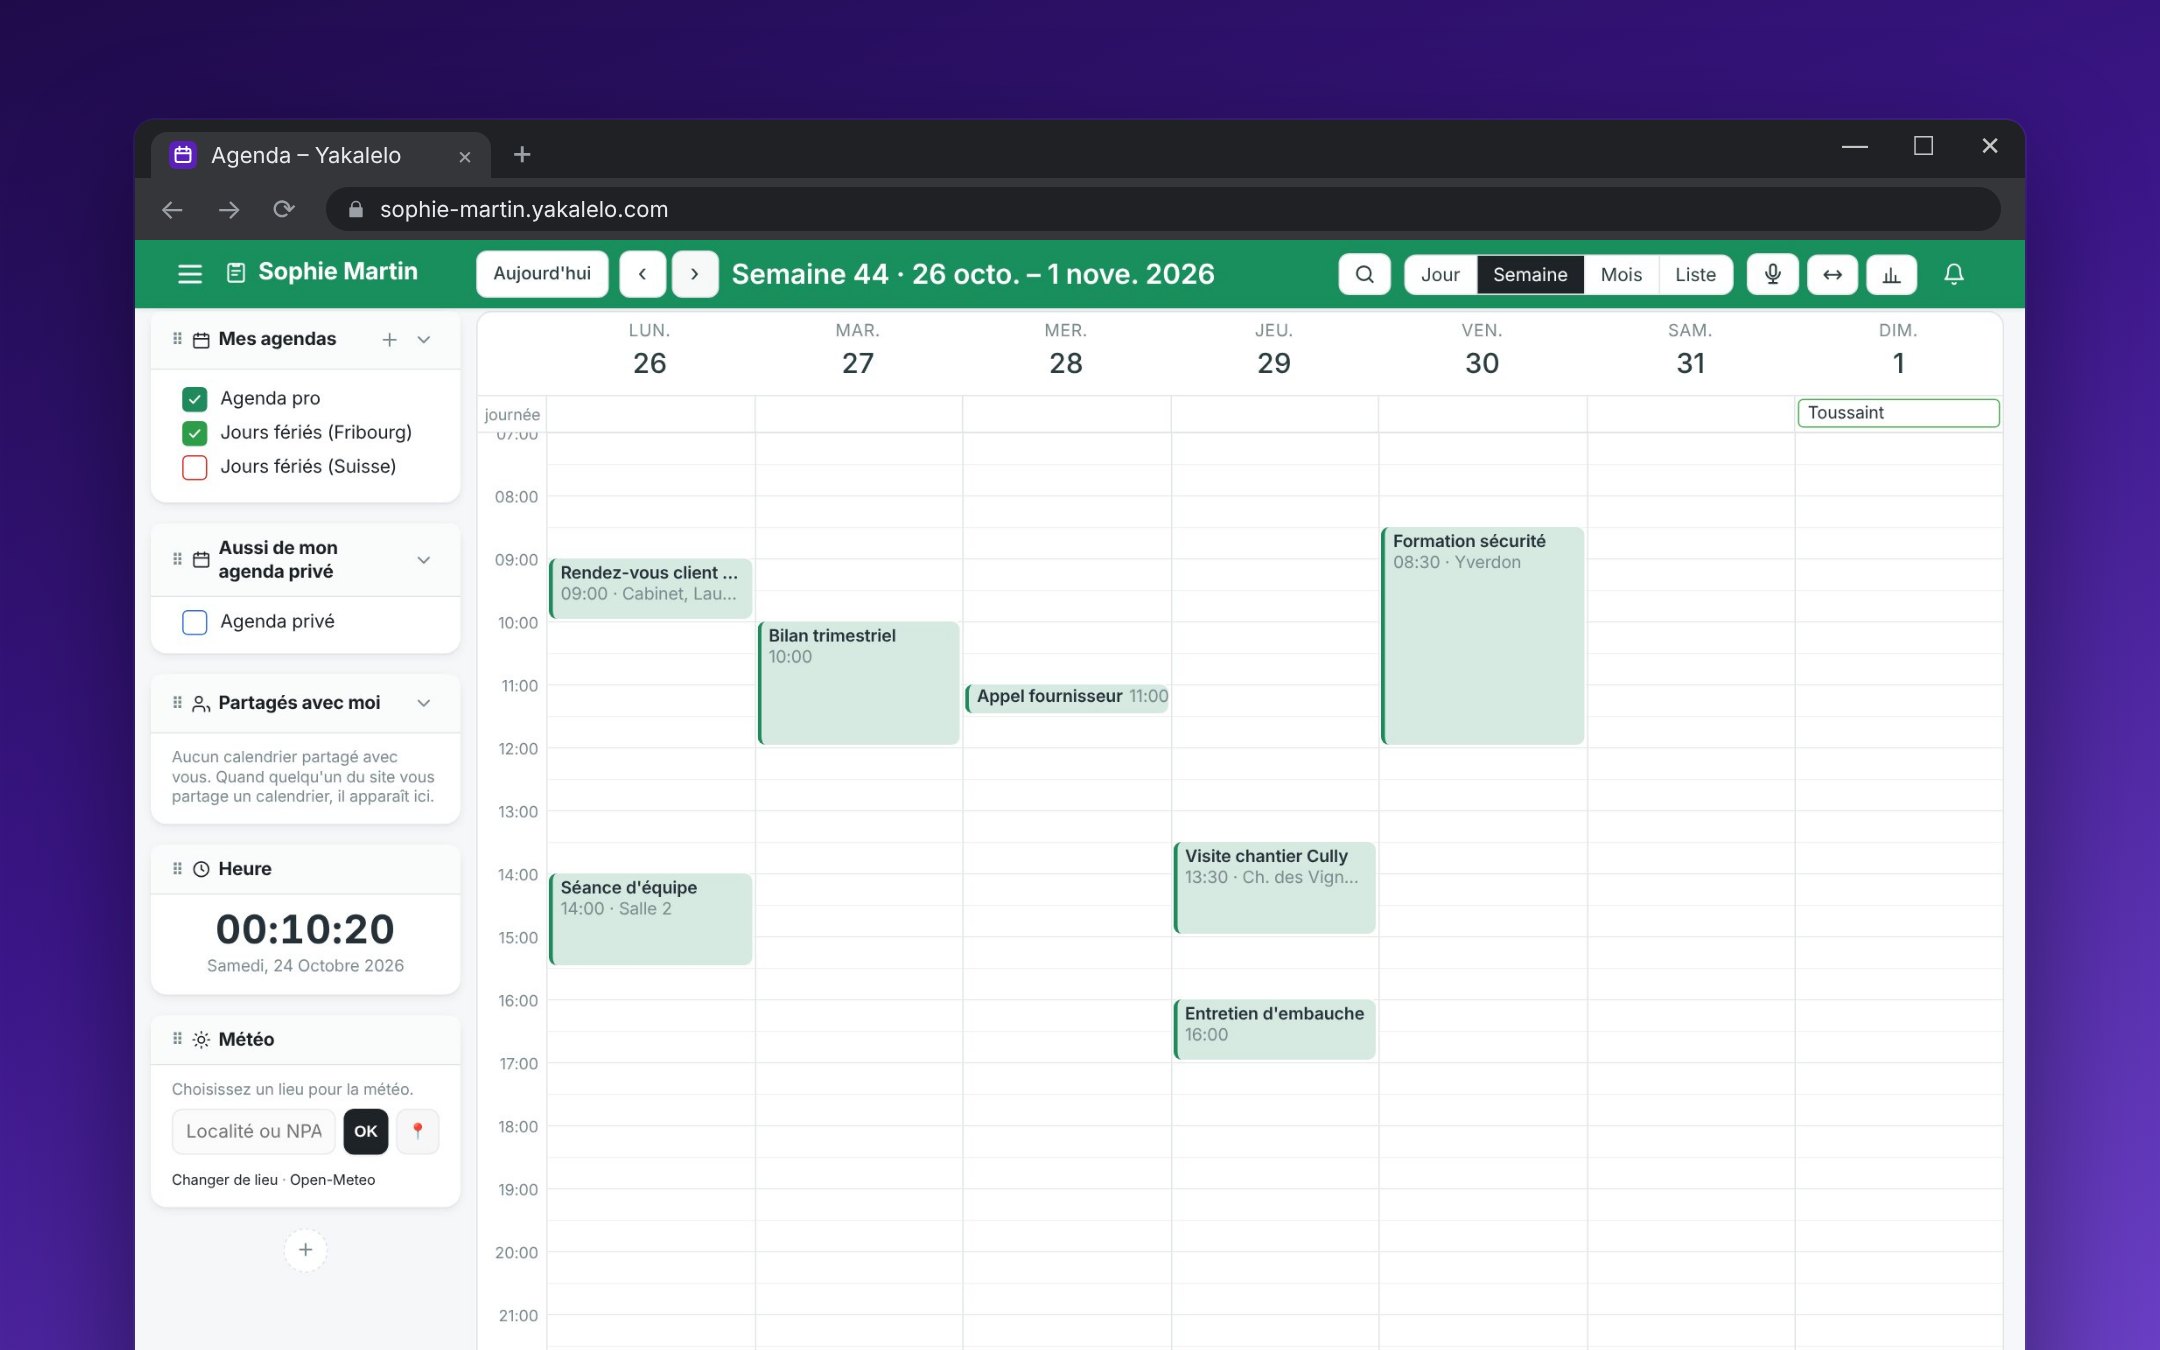Click the Partagés avec moi drag handle
Image resolution: width=2160 pixels, height=1350 pixels.
177,703
